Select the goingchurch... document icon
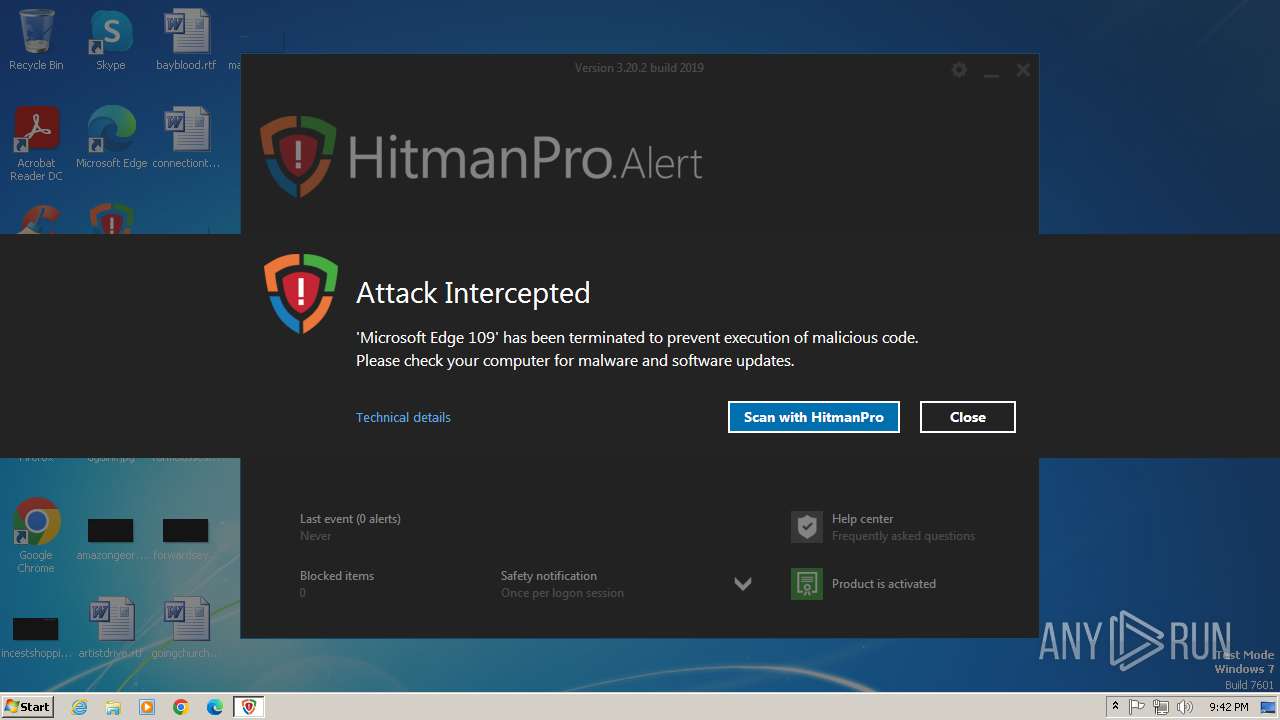 (186, 628)
